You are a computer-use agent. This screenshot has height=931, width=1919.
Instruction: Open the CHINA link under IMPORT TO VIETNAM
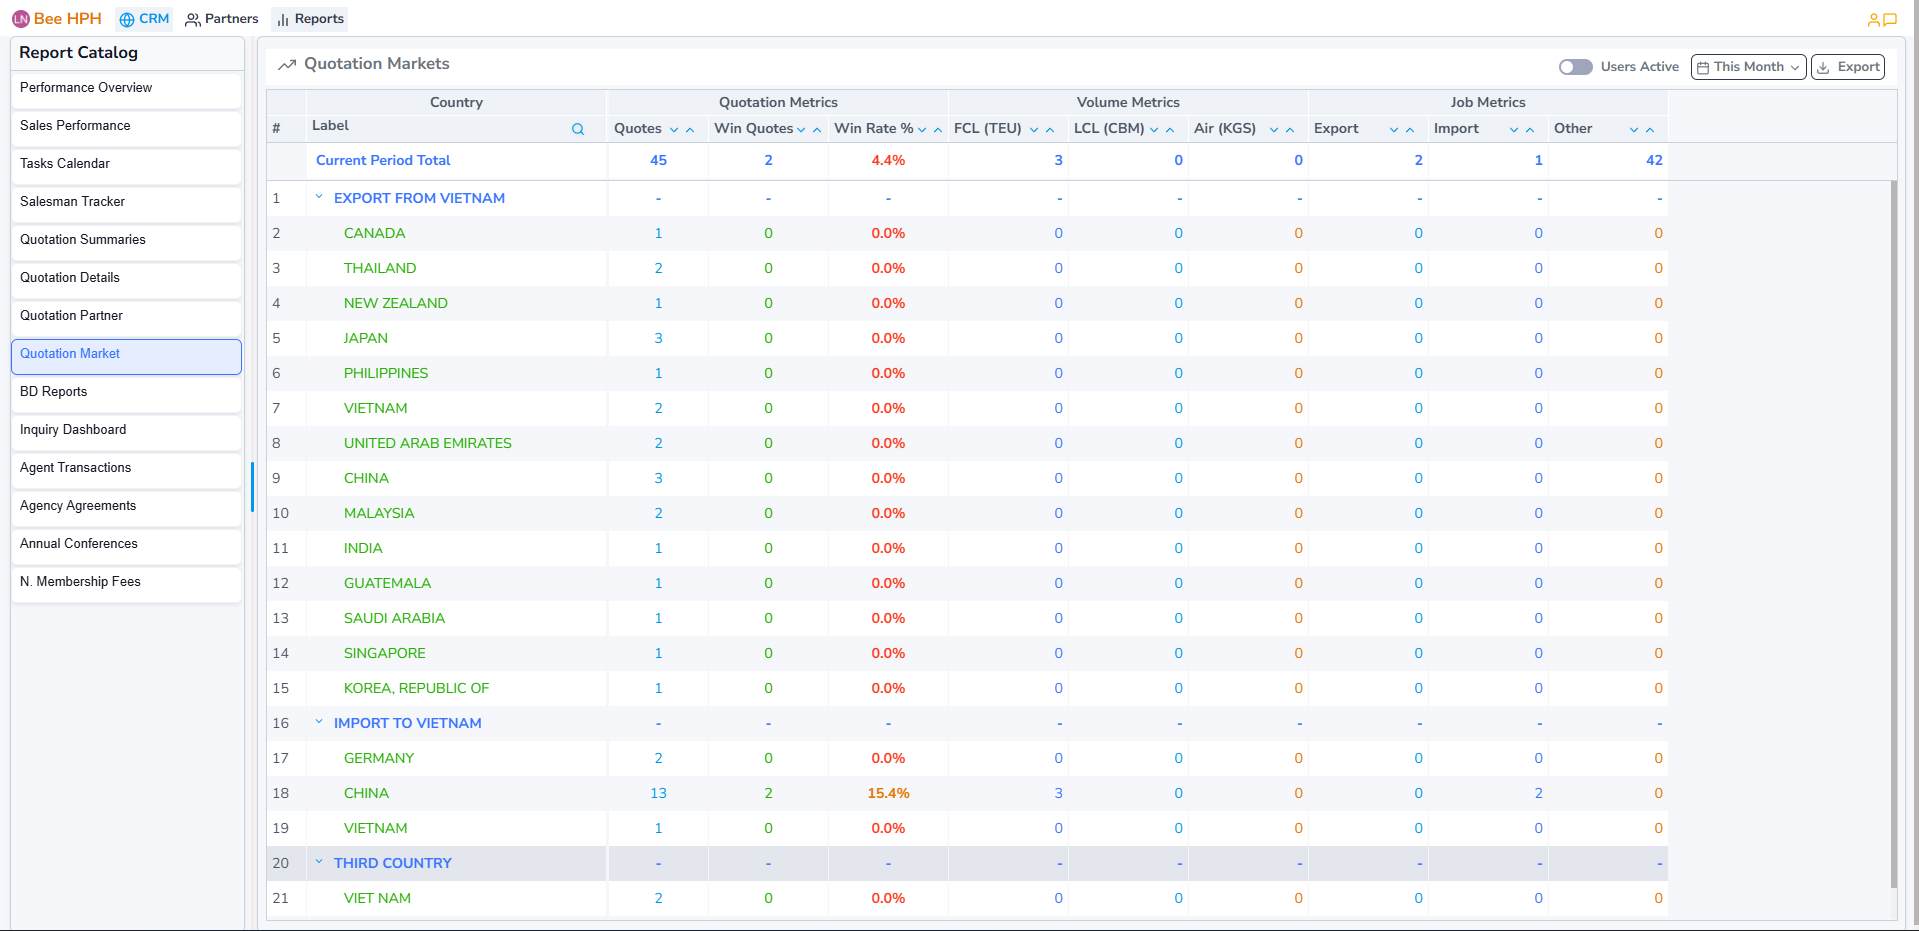click(x=366, y=792)
